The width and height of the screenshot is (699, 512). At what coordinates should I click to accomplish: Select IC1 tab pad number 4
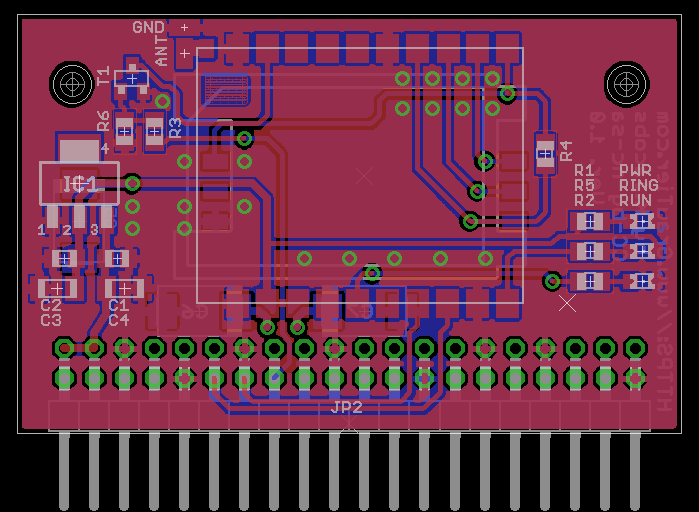pos(80,151)
